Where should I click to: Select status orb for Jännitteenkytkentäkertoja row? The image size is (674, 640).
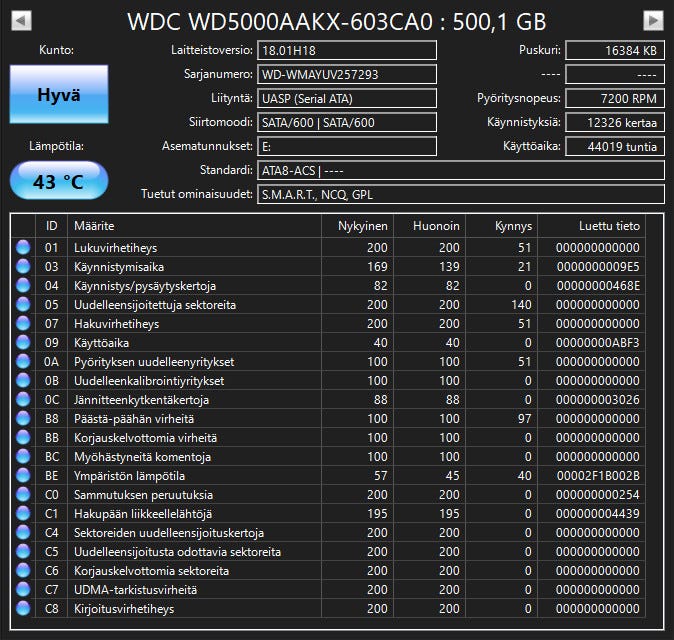(23, 400)
